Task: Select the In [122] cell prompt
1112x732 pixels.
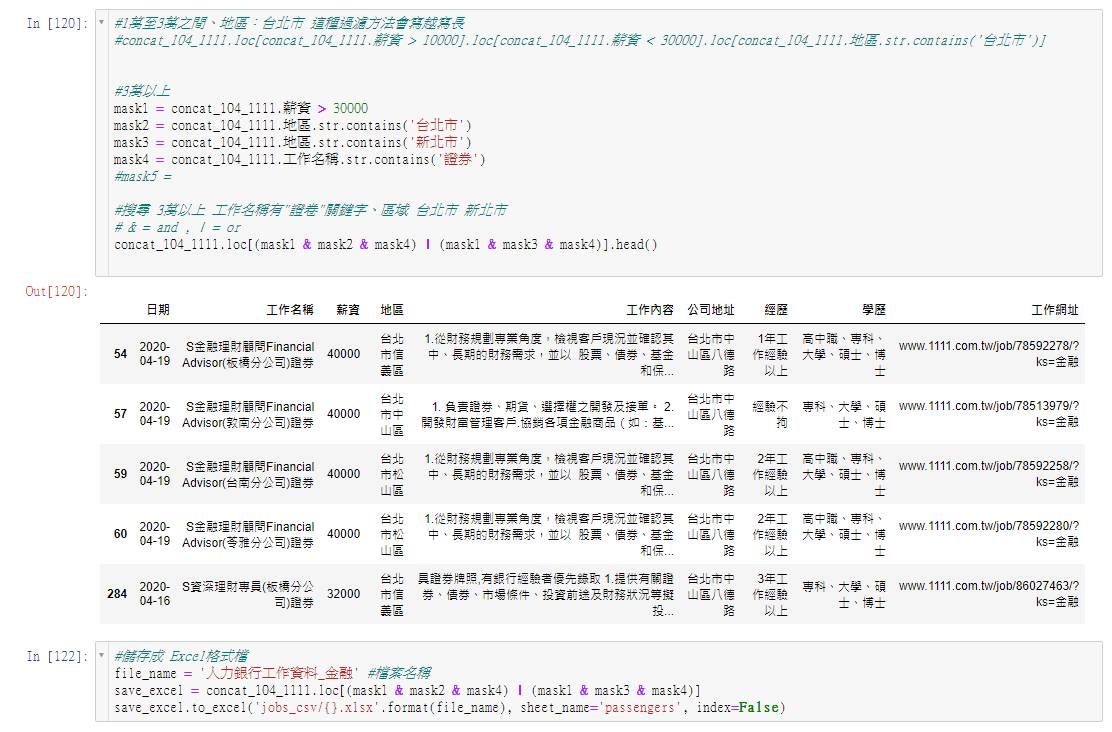Action: 56,656
